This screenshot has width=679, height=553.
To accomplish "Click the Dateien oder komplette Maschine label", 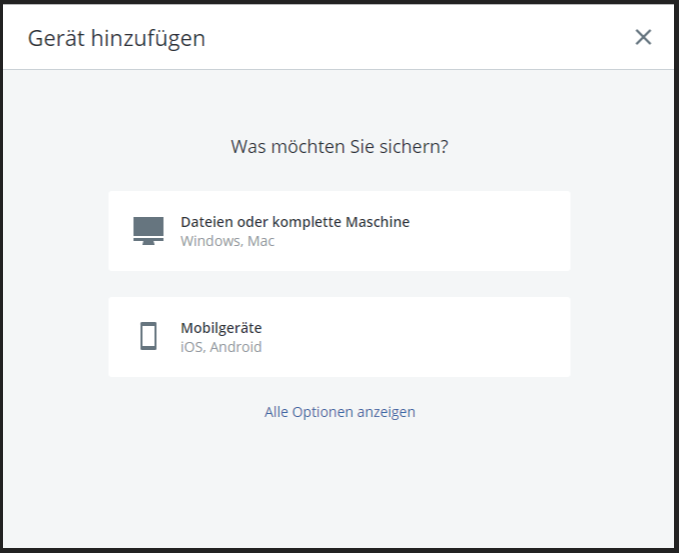I will (x=295, y=222).
